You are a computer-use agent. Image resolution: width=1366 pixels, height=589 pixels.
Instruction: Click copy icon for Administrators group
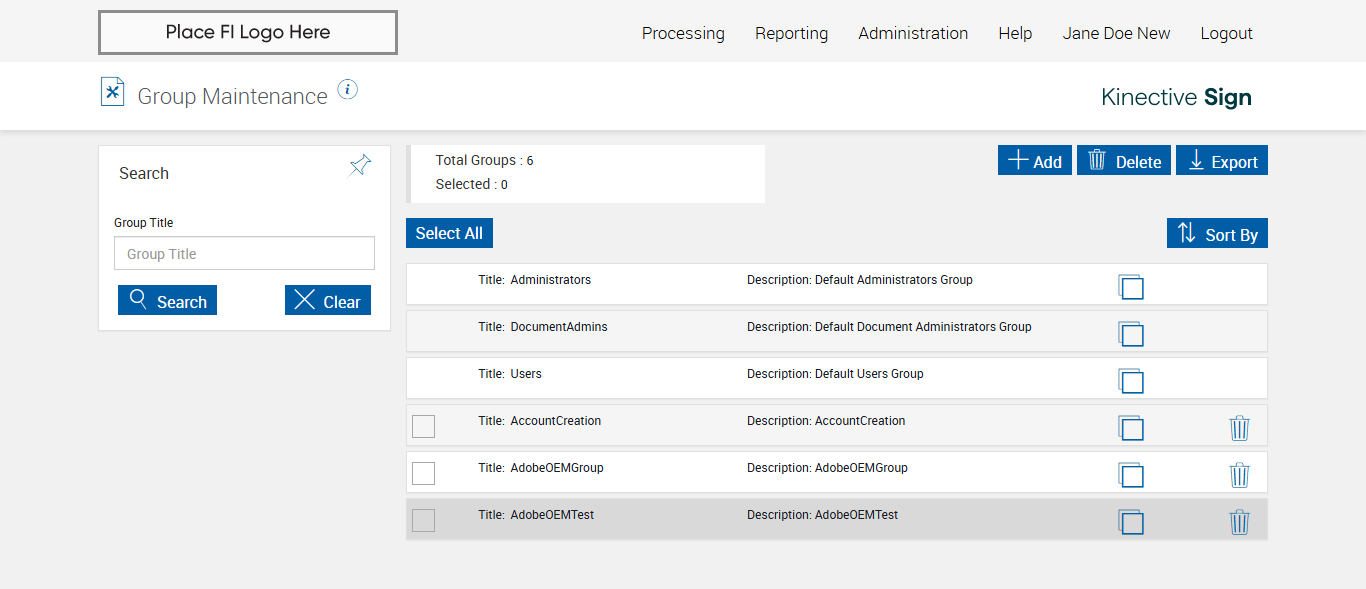point(1131,287)
